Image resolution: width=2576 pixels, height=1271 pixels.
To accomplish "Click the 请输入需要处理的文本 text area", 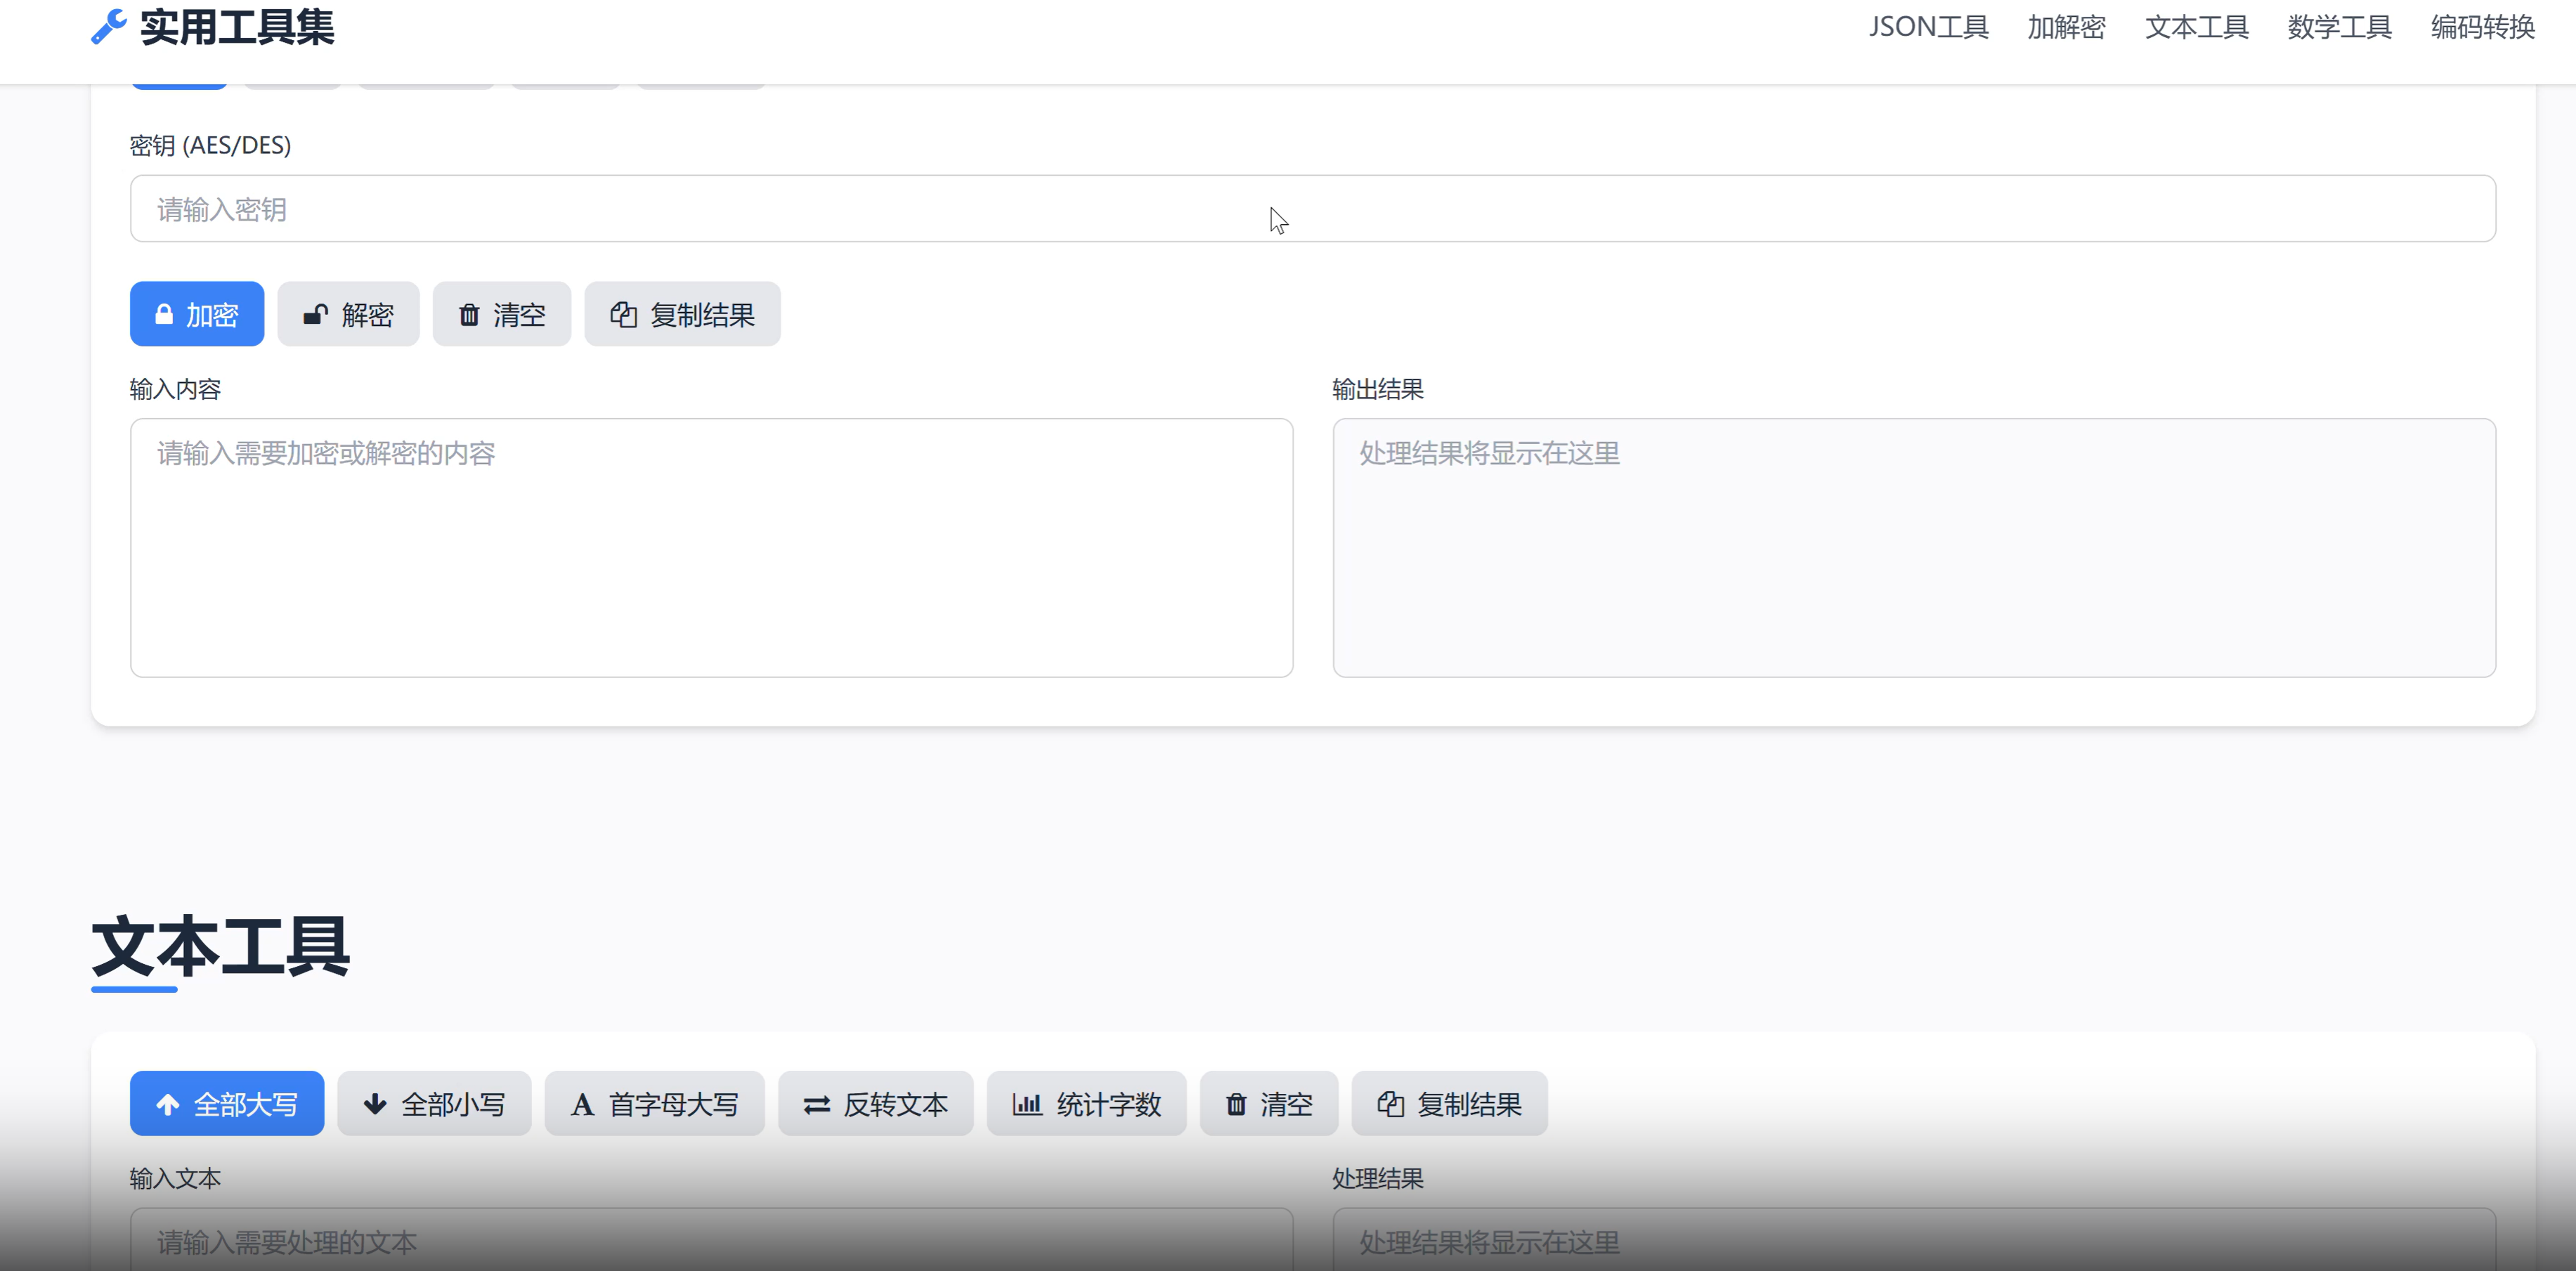I will [x=712, y=1242].
